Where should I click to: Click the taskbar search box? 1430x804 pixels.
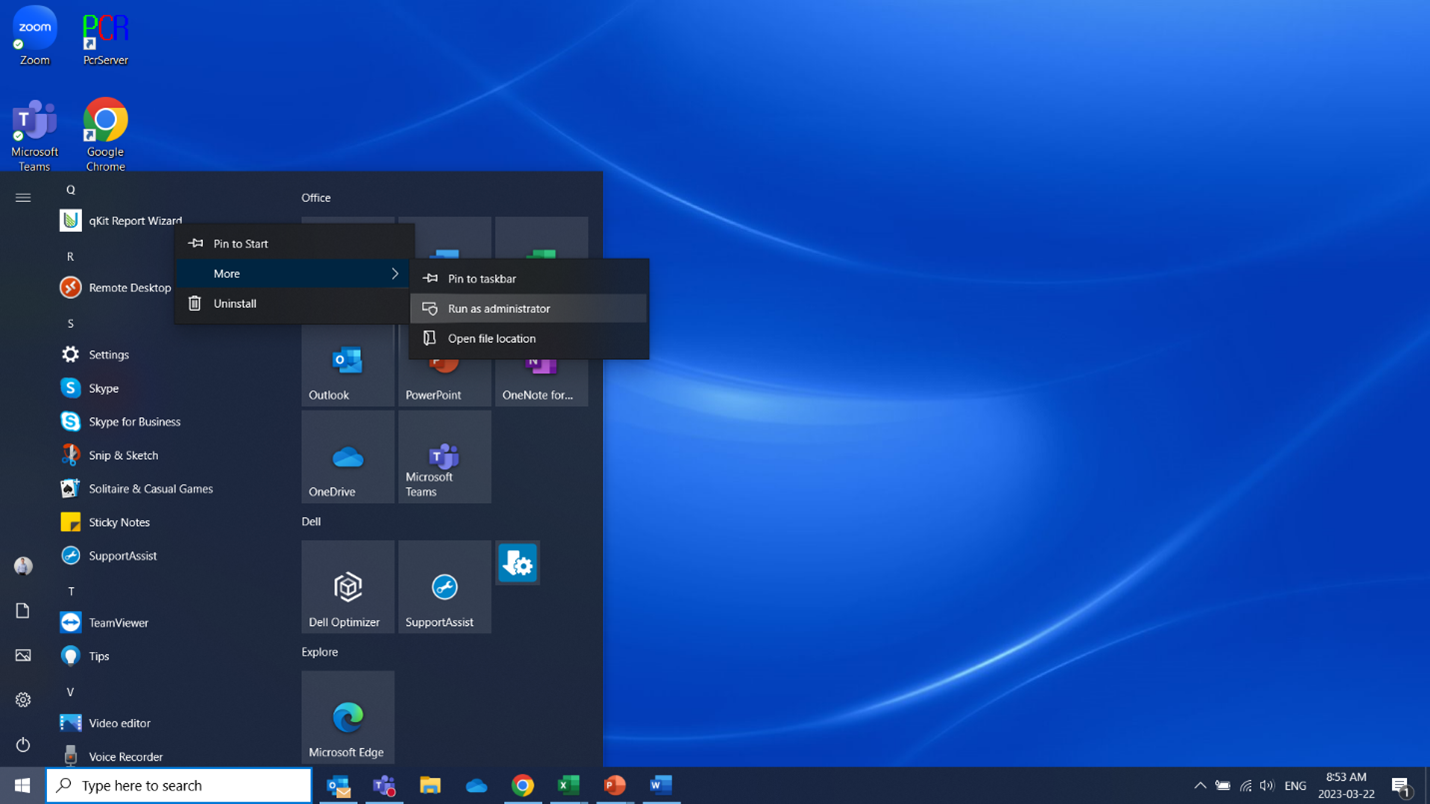(x=179, y=786)
